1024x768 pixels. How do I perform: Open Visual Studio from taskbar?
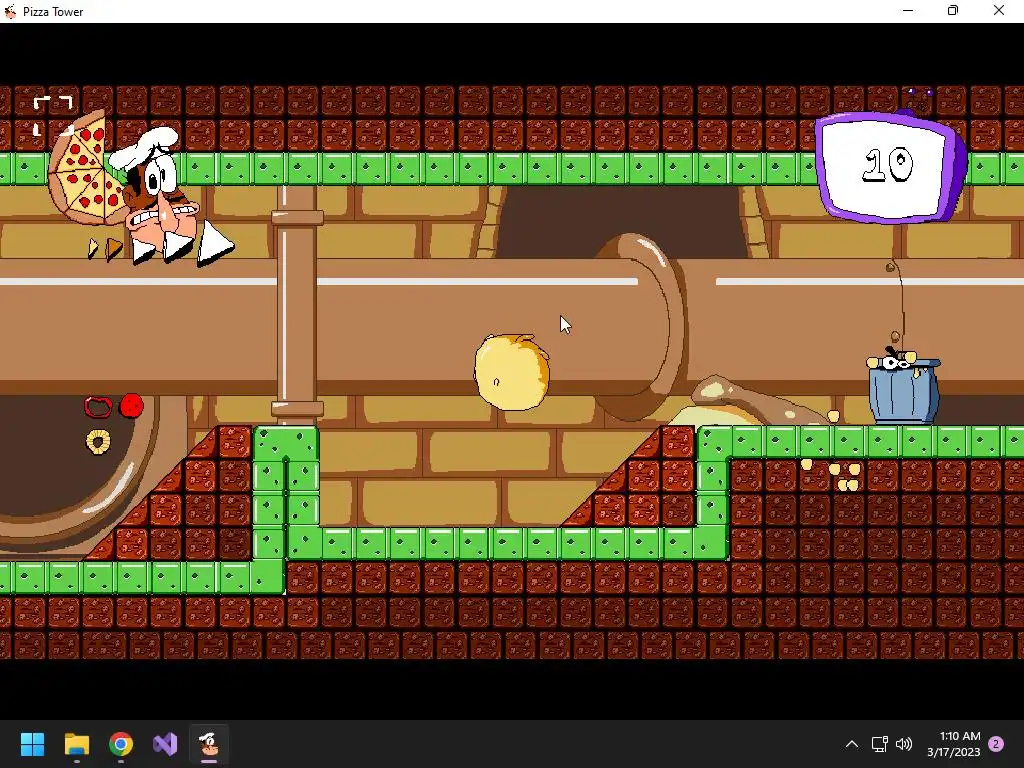165,744
